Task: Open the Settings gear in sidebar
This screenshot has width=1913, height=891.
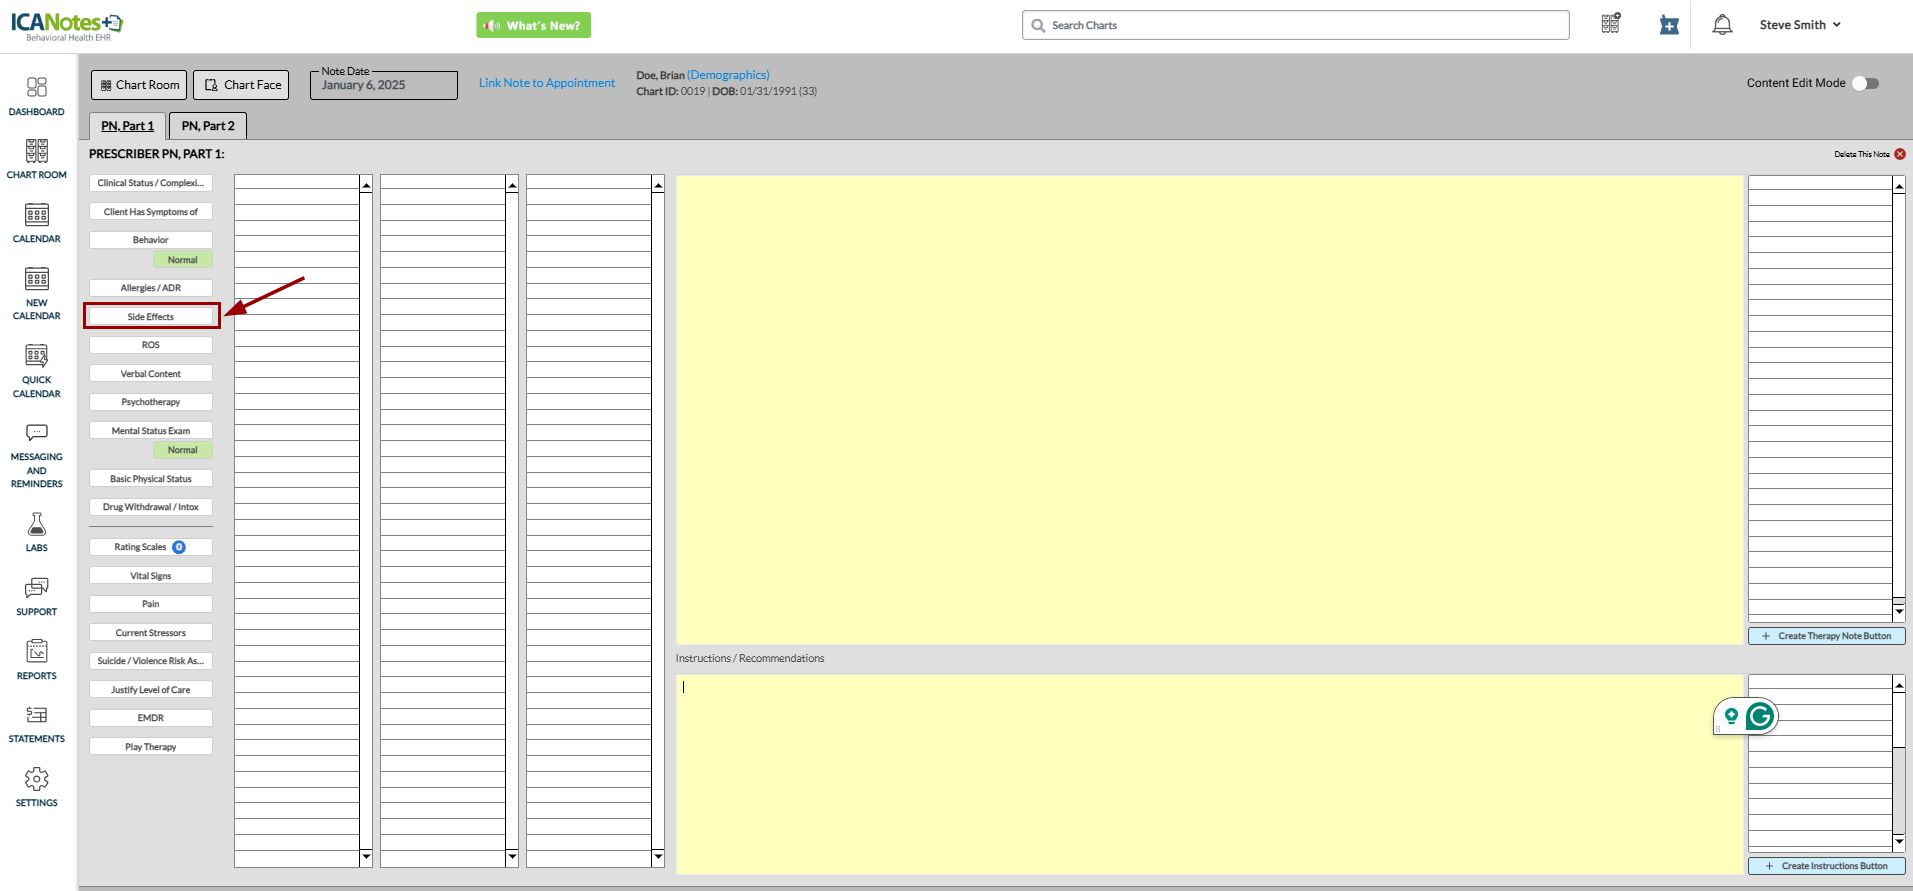Action: [x=37, y=787]
